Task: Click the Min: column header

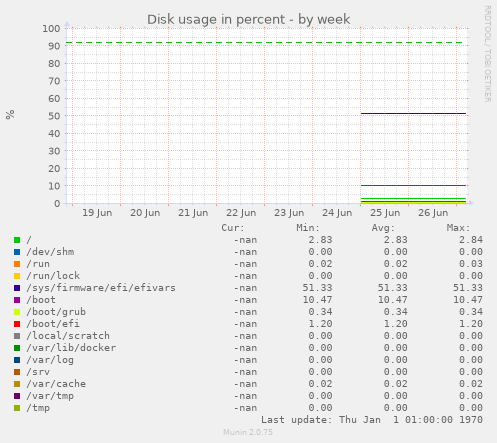Action: pos(308,228)
